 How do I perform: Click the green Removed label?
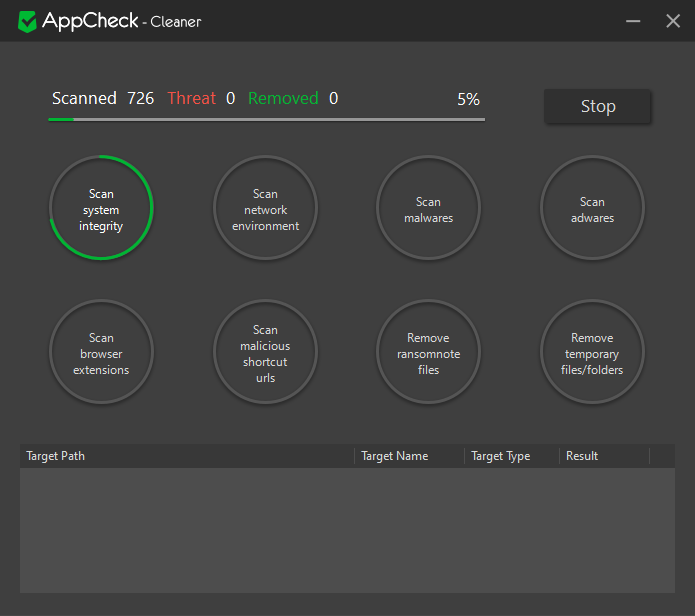pos(283,98)
